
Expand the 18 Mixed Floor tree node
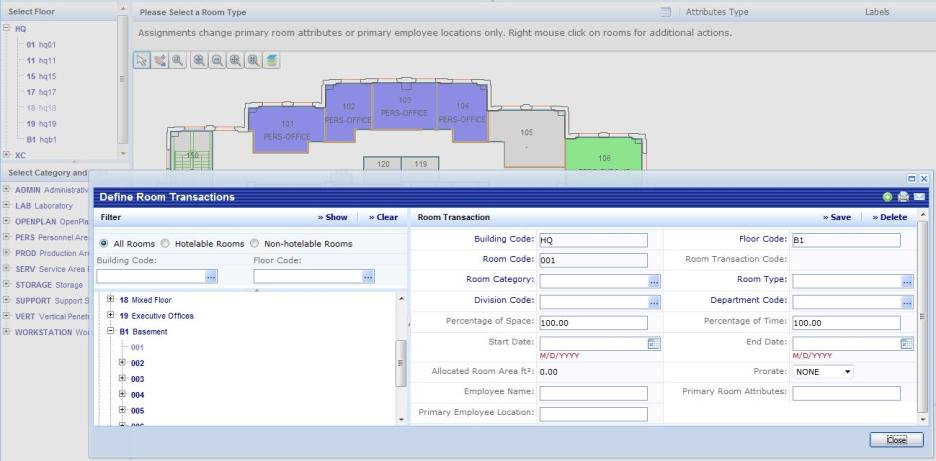pos(111,299)
